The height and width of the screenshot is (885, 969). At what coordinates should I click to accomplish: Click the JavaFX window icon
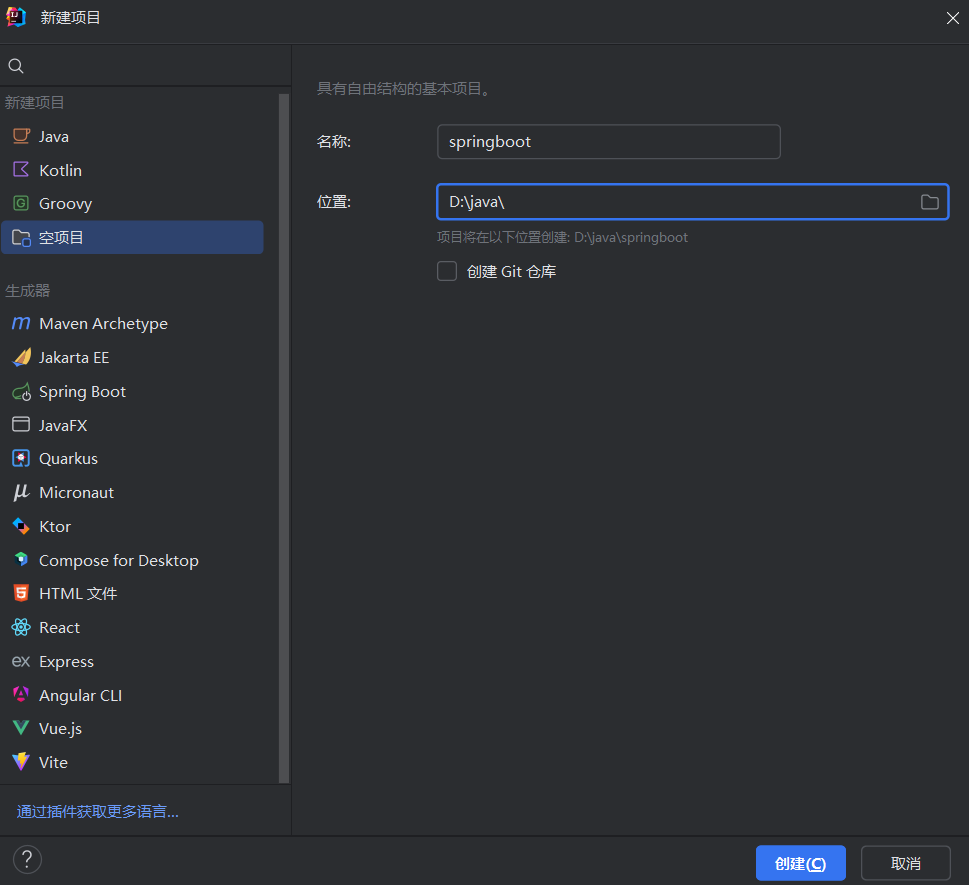pyautogui.click(x=21, y=425)
